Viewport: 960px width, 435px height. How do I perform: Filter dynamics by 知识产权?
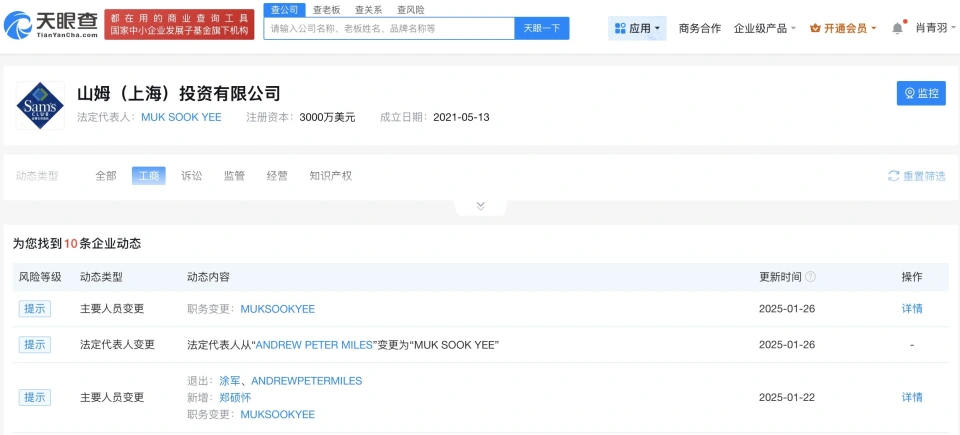click(x=331, y=176)
